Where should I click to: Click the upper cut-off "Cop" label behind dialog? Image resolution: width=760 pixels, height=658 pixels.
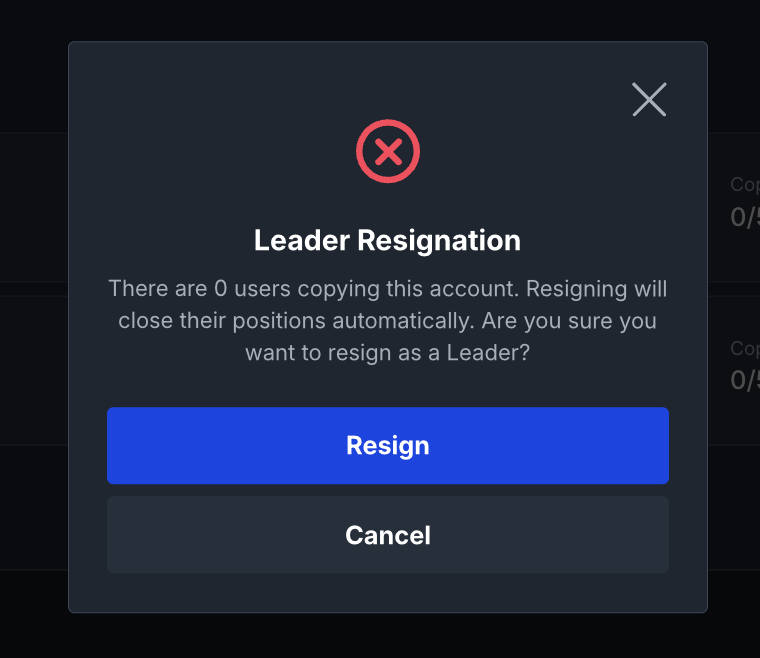point(744,184)
